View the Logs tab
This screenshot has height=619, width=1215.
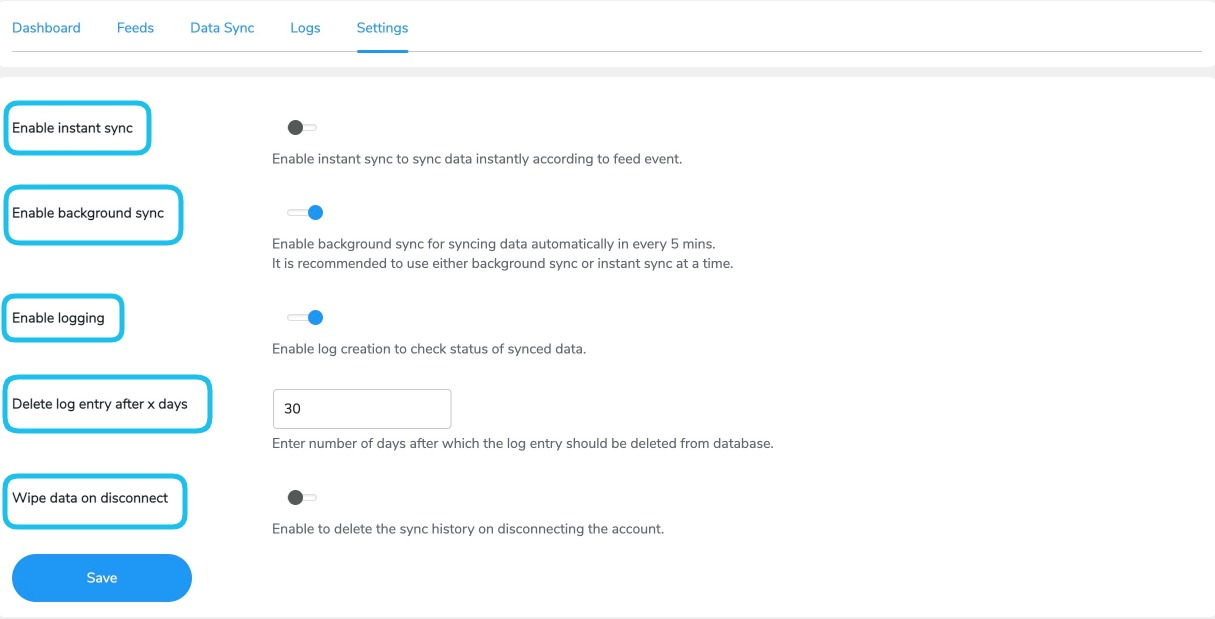[305, 27]
